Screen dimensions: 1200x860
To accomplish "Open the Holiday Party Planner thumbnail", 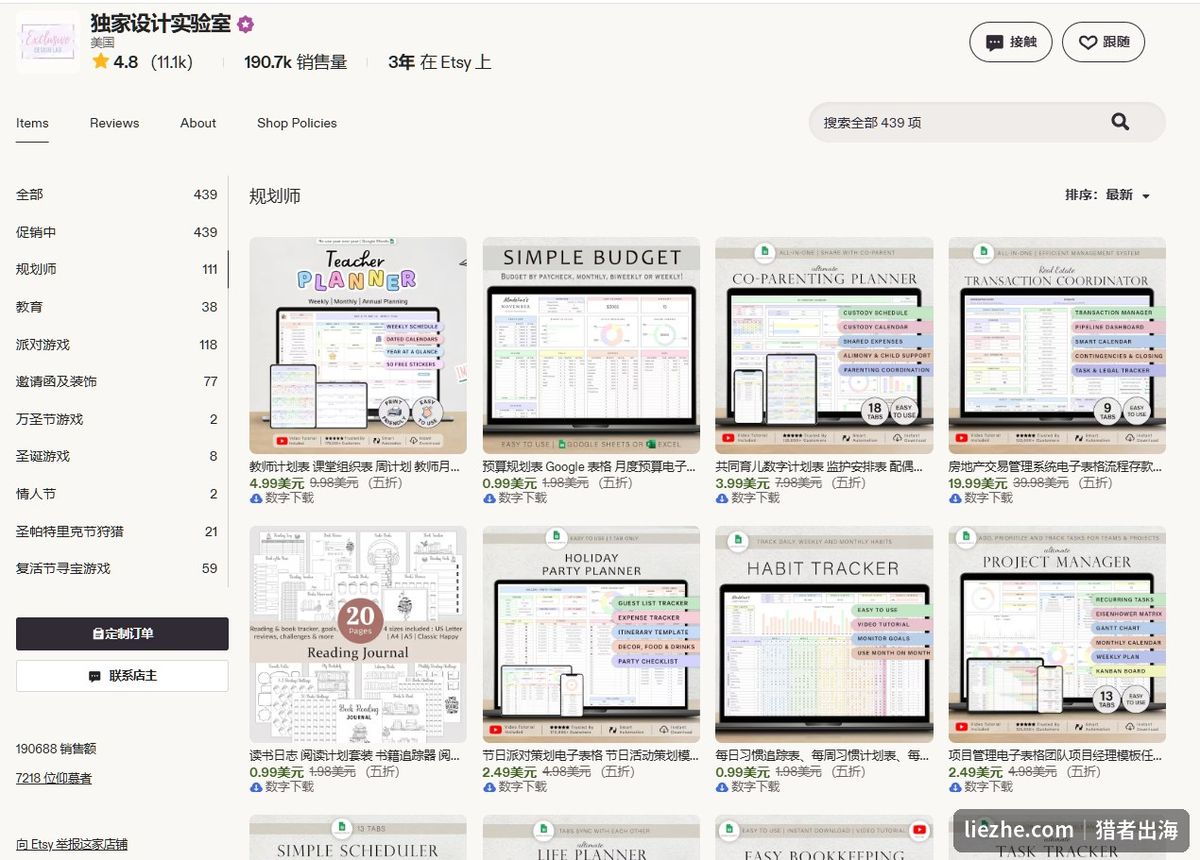I will 591,635.
